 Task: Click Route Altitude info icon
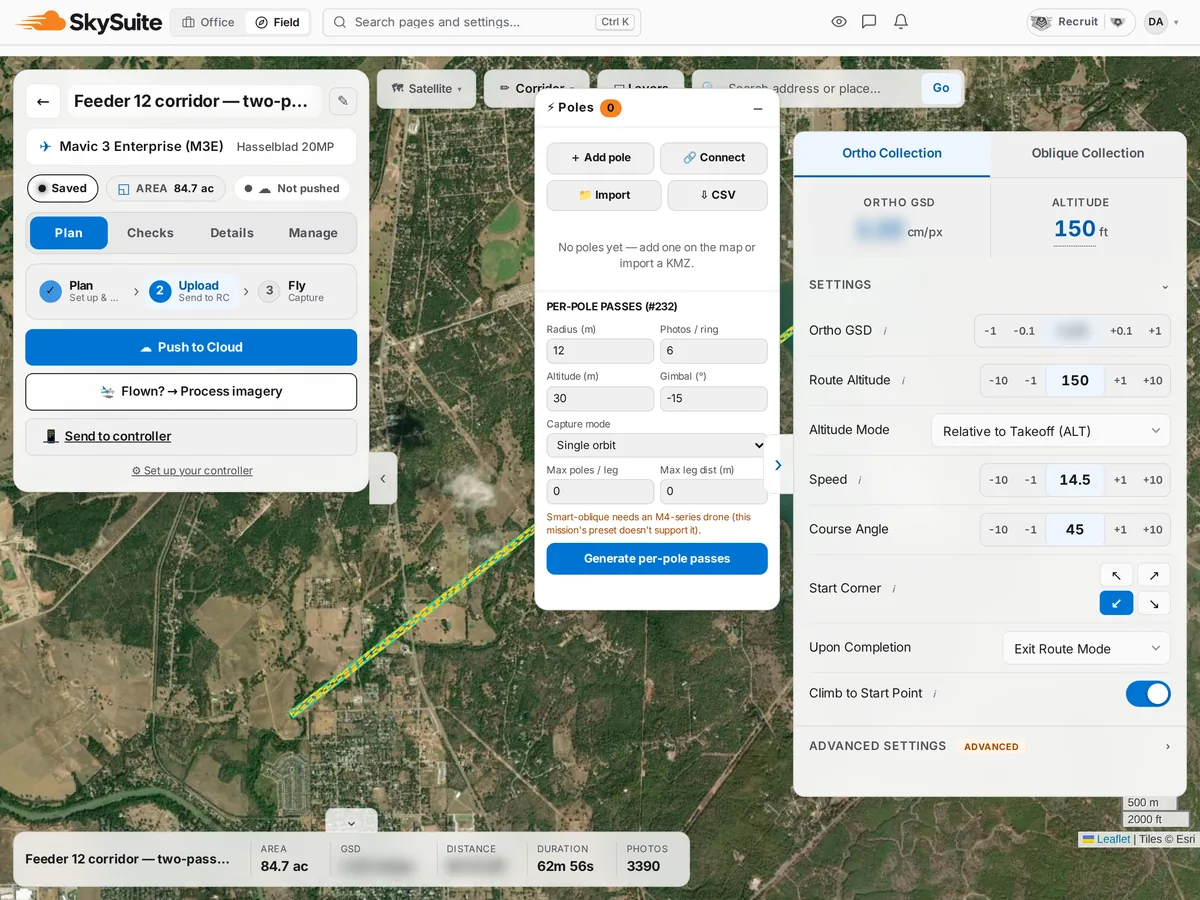(x=903, y=381)
